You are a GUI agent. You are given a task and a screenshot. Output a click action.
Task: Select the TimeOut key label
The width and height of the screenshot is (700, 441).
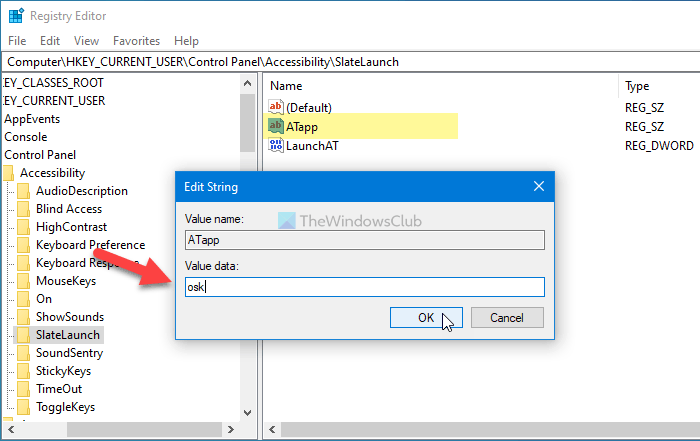pos(59,389)
